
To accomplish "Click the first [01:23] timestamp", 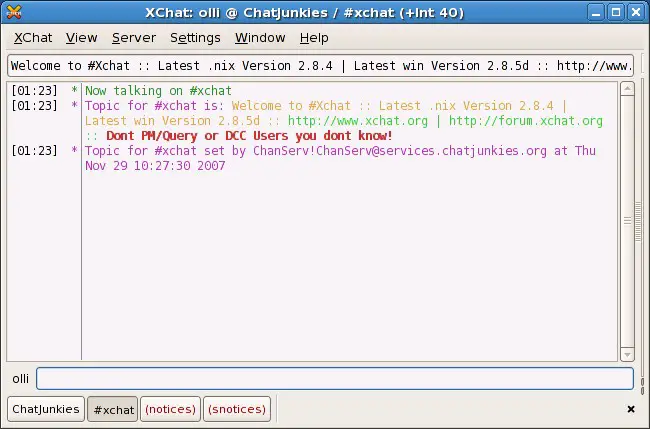I will click(34, 91).
